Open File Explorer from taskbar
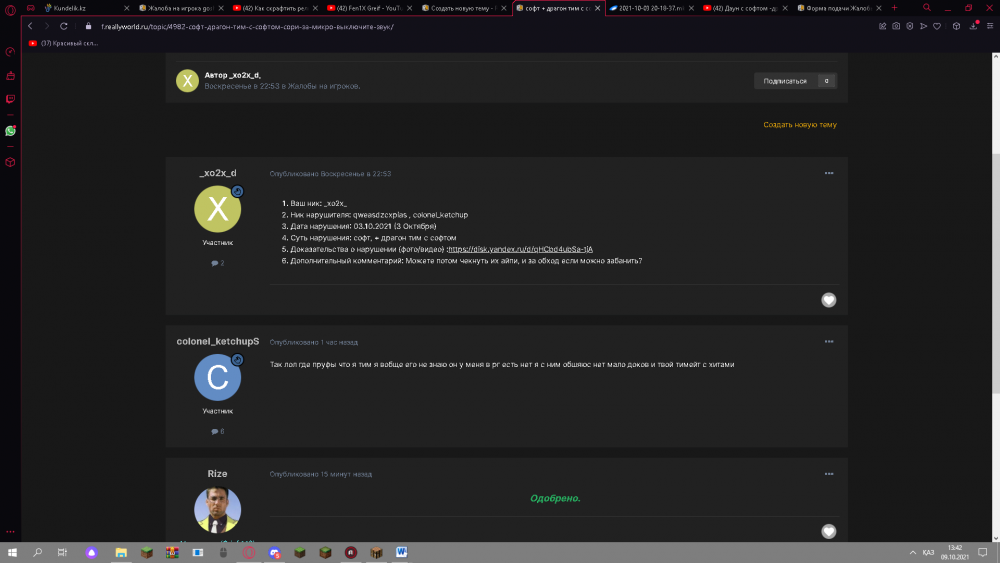The width and height of the screenshot is (1000, 563). (x=121, y=552)
